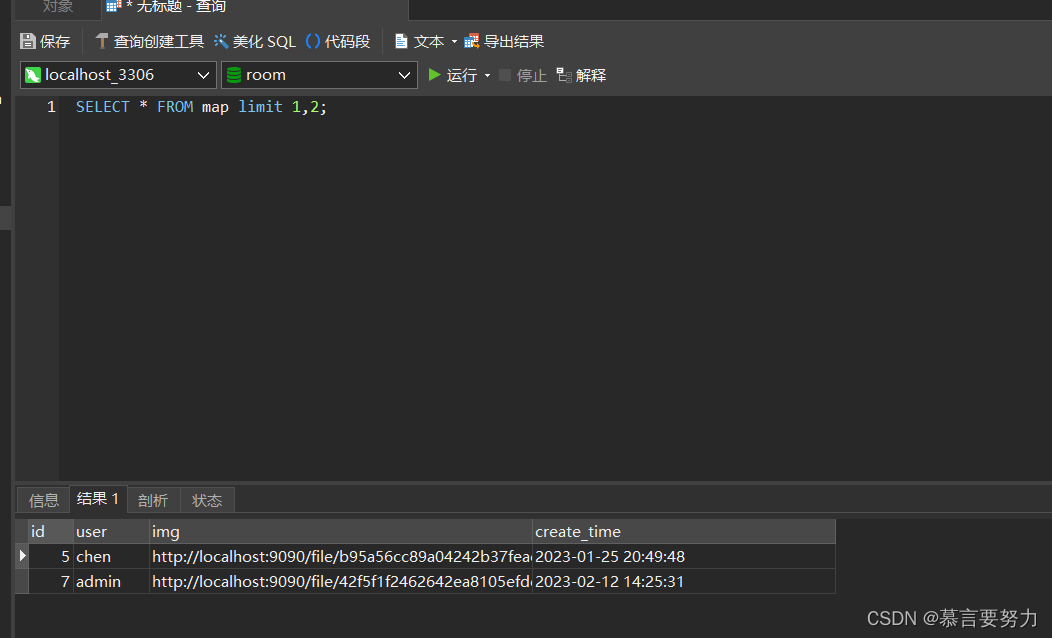Image resolution: width=1052 pixels, height=638 pixels.
Task: Click the img column header
Action: point(341,531)
